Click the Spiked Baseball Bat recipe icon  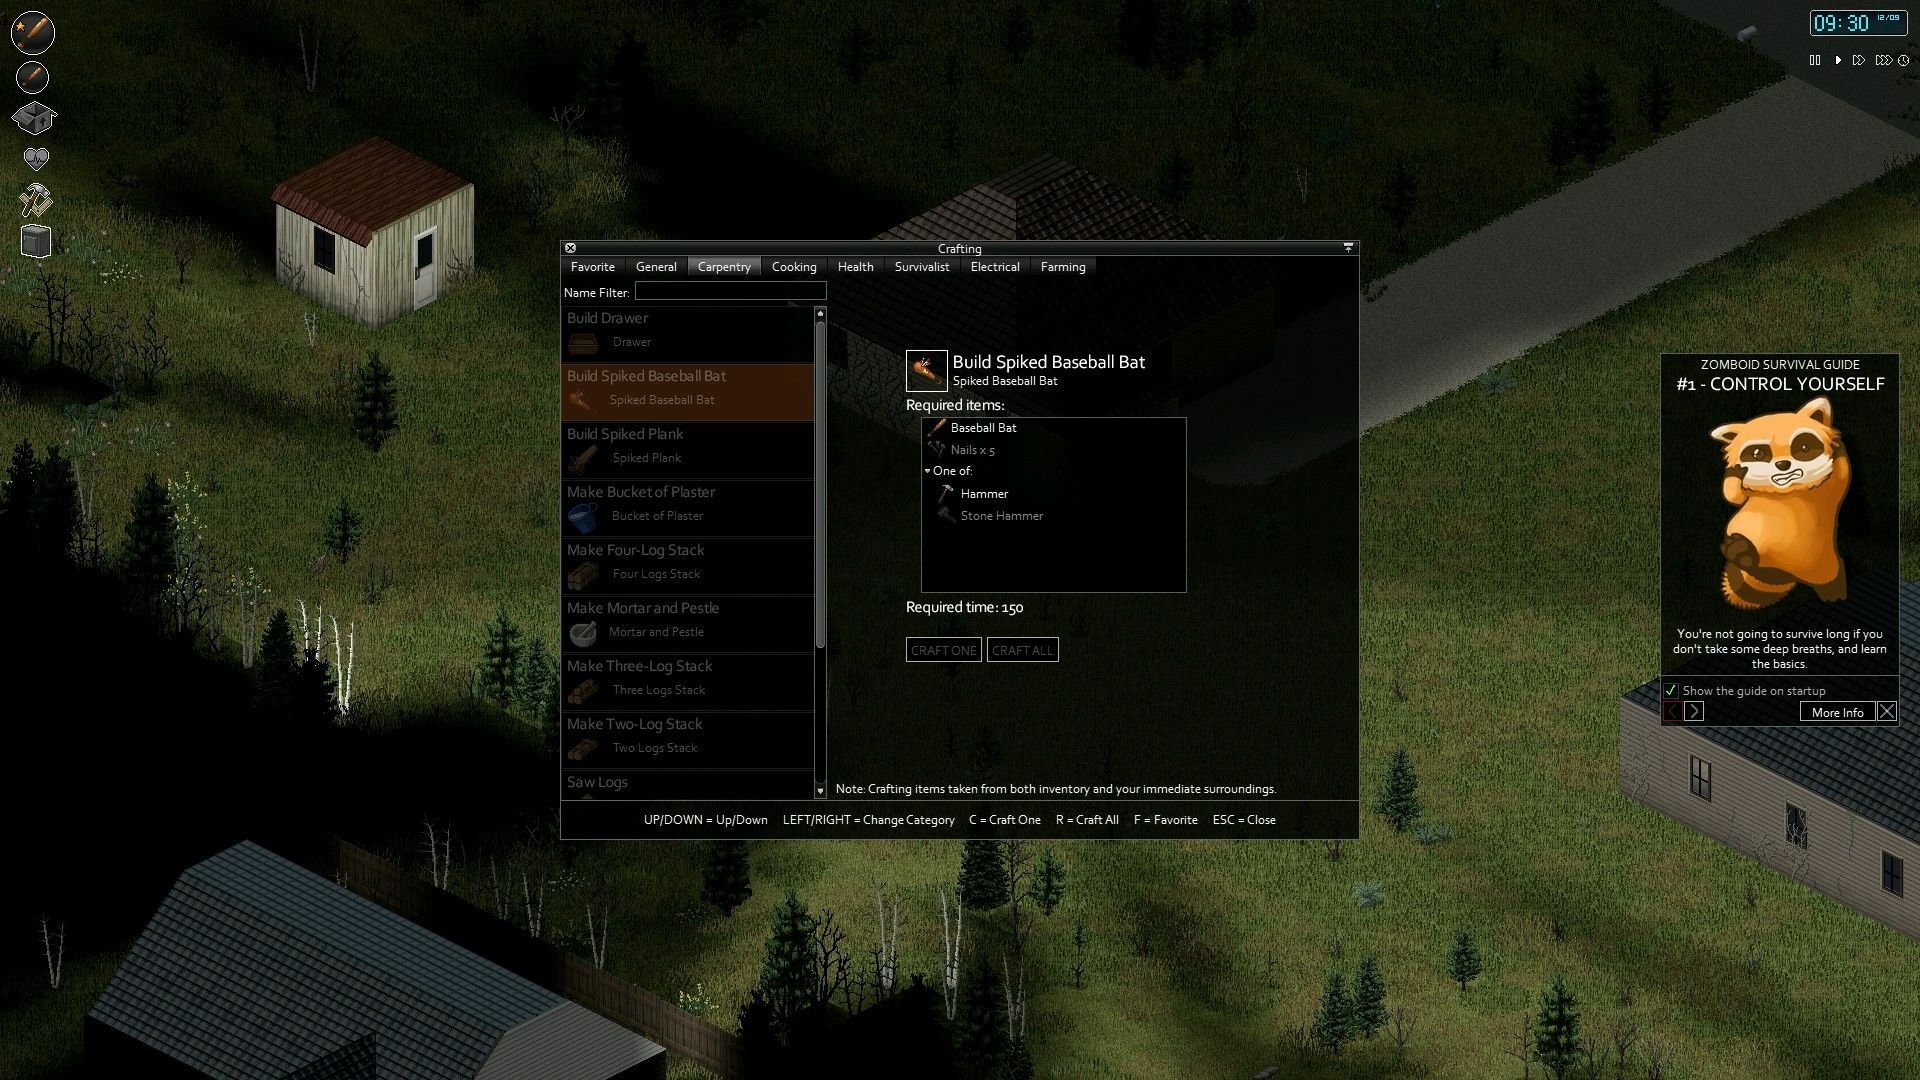(x=584, y=400)
